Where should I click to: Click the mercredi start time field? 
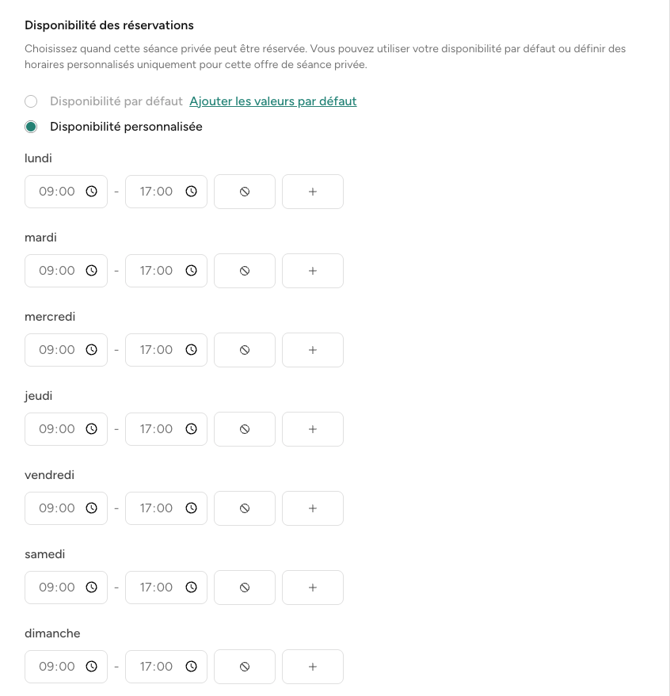[57, 350]
